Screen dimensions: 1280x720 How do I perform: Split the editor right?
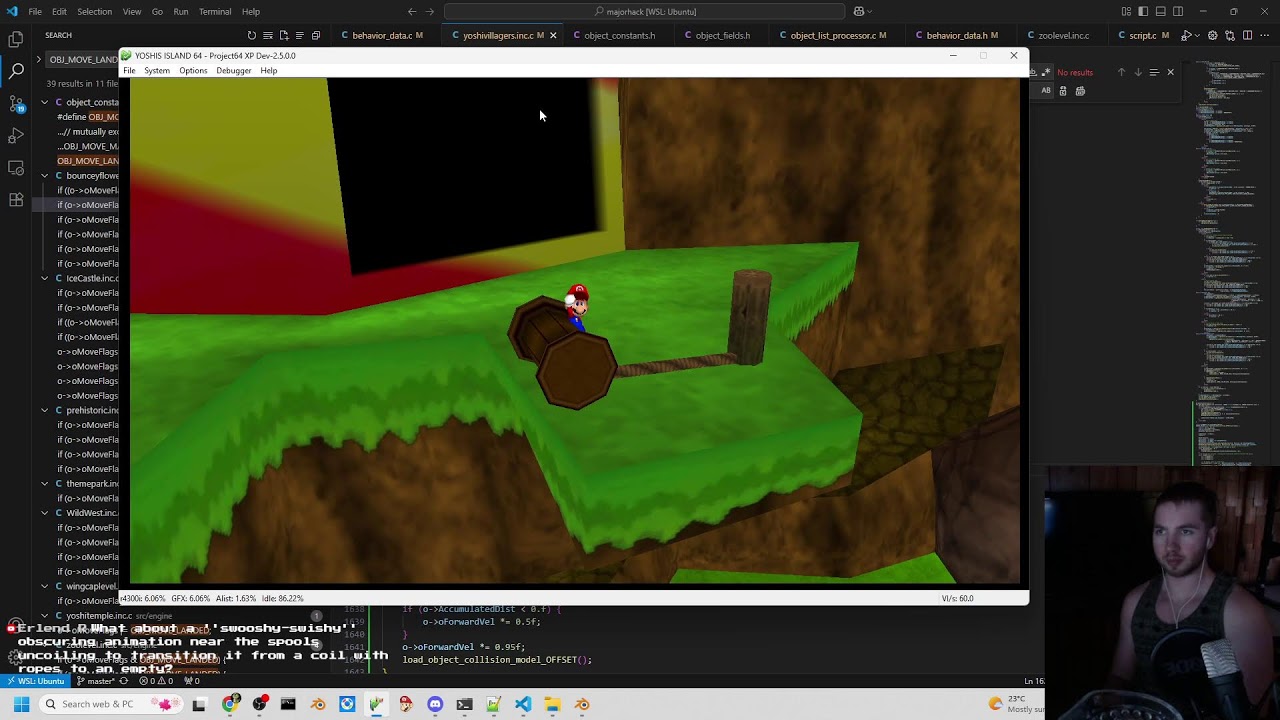[1247, 35]
